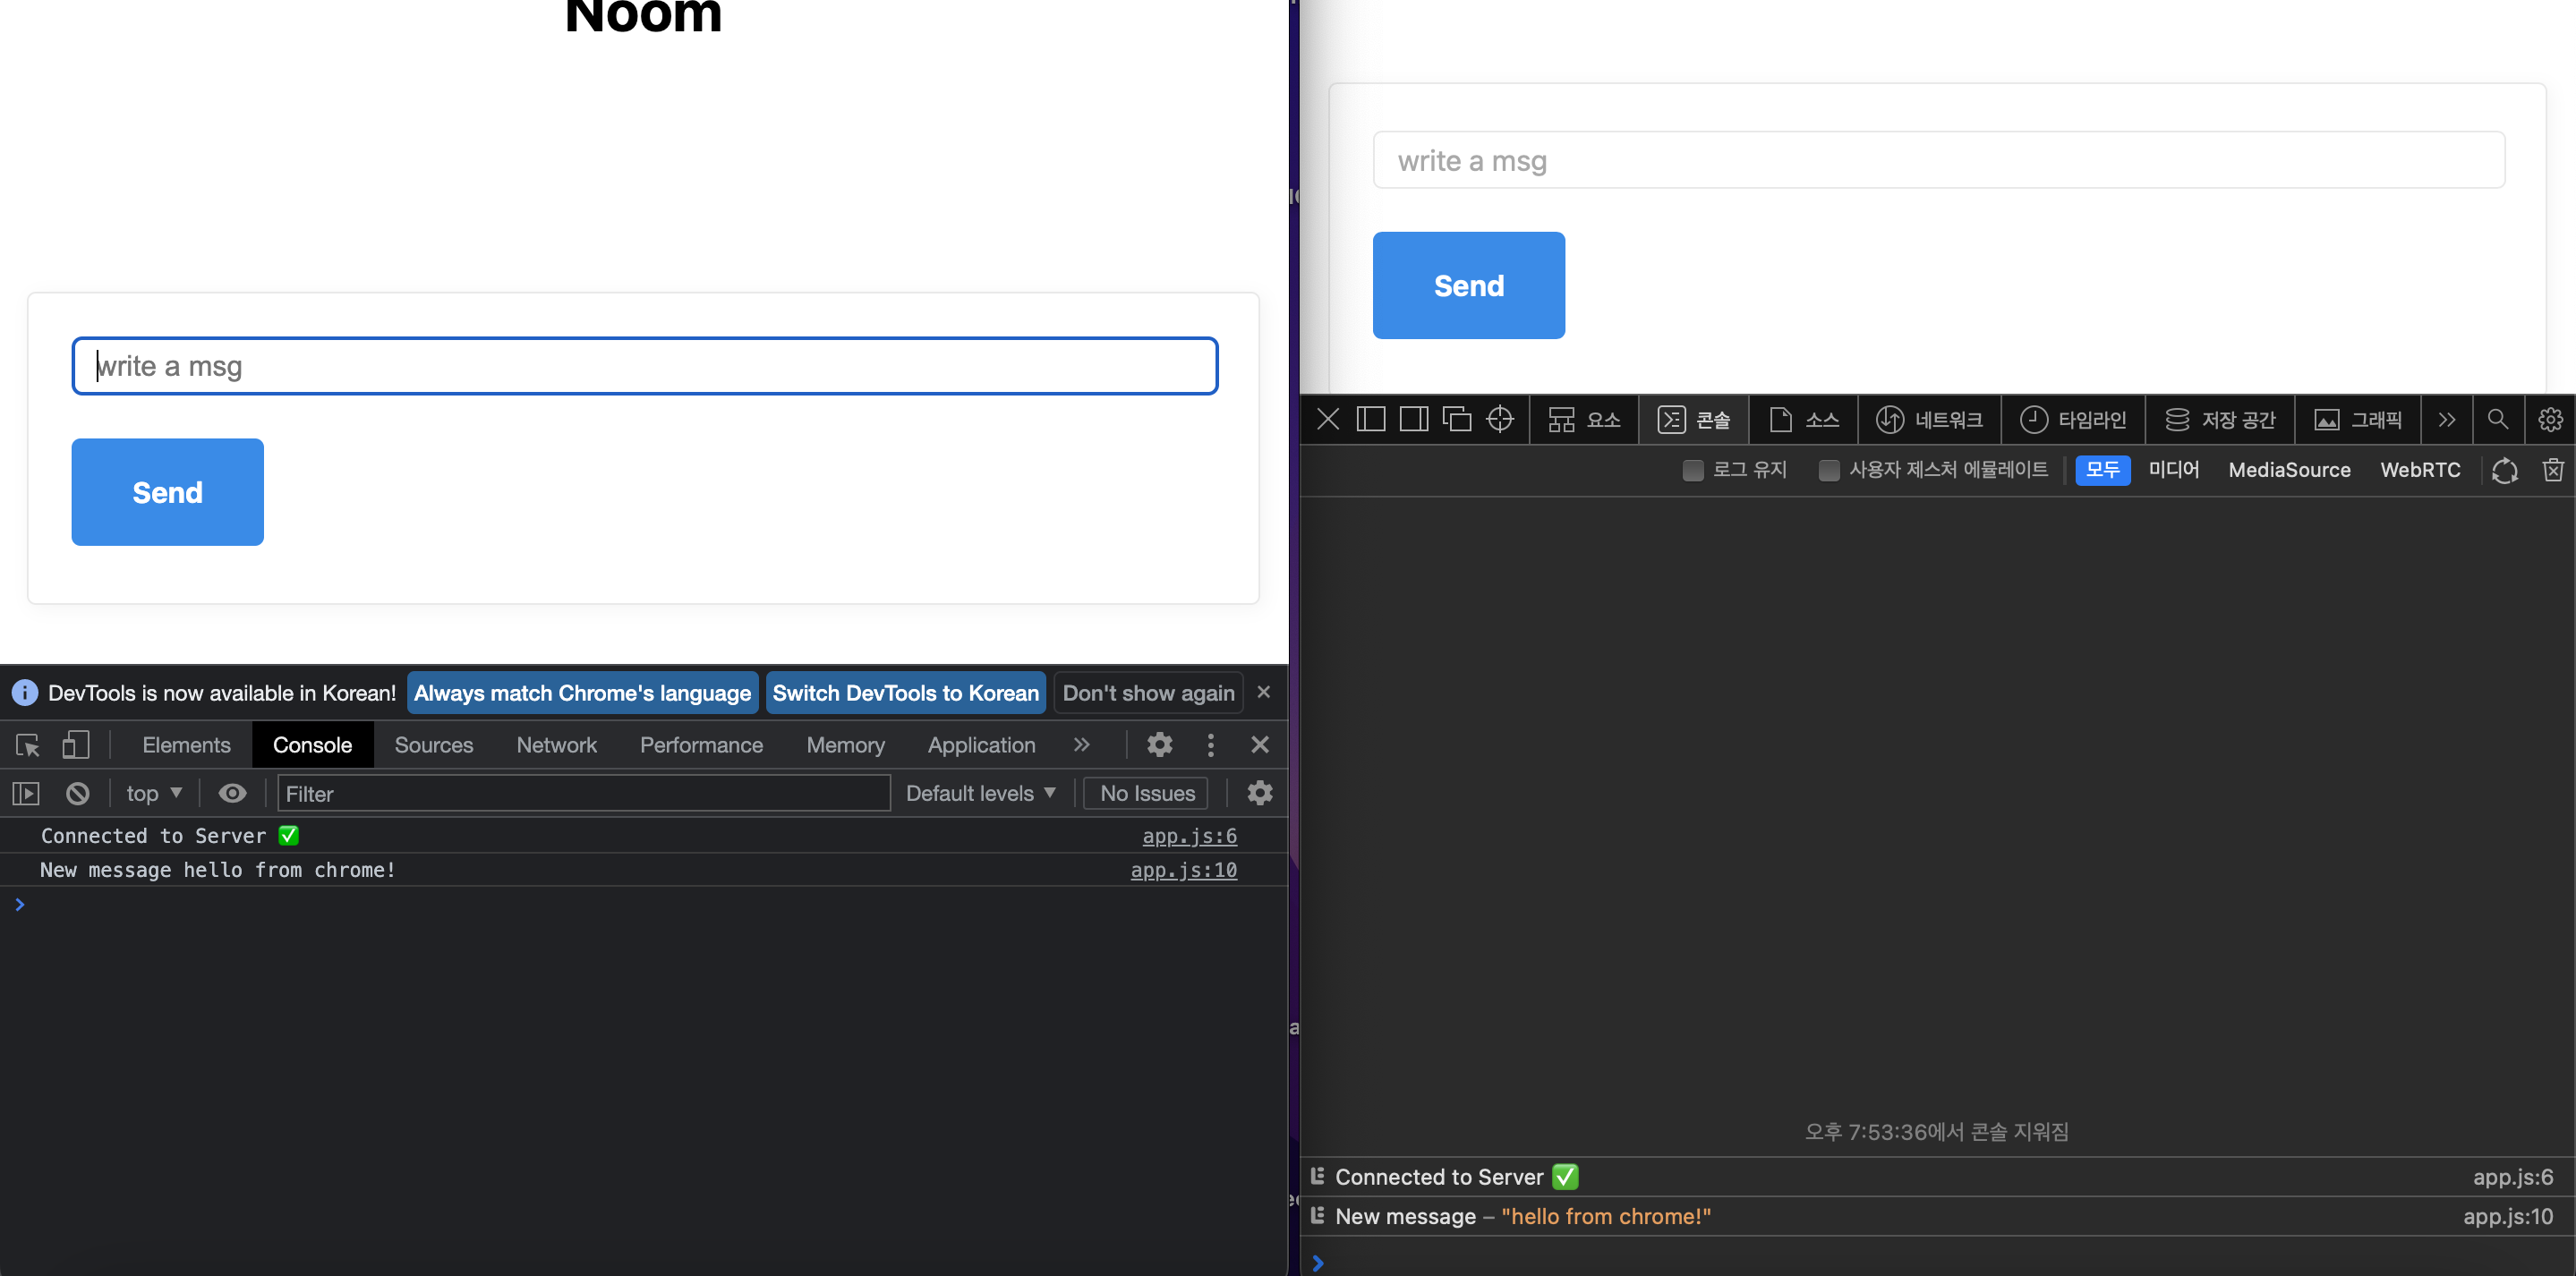The width and height of the screenshot is (2576, 1276).
Task: Switch to the Network tab in Chrome DevTools
Action: tap(556, 745)
